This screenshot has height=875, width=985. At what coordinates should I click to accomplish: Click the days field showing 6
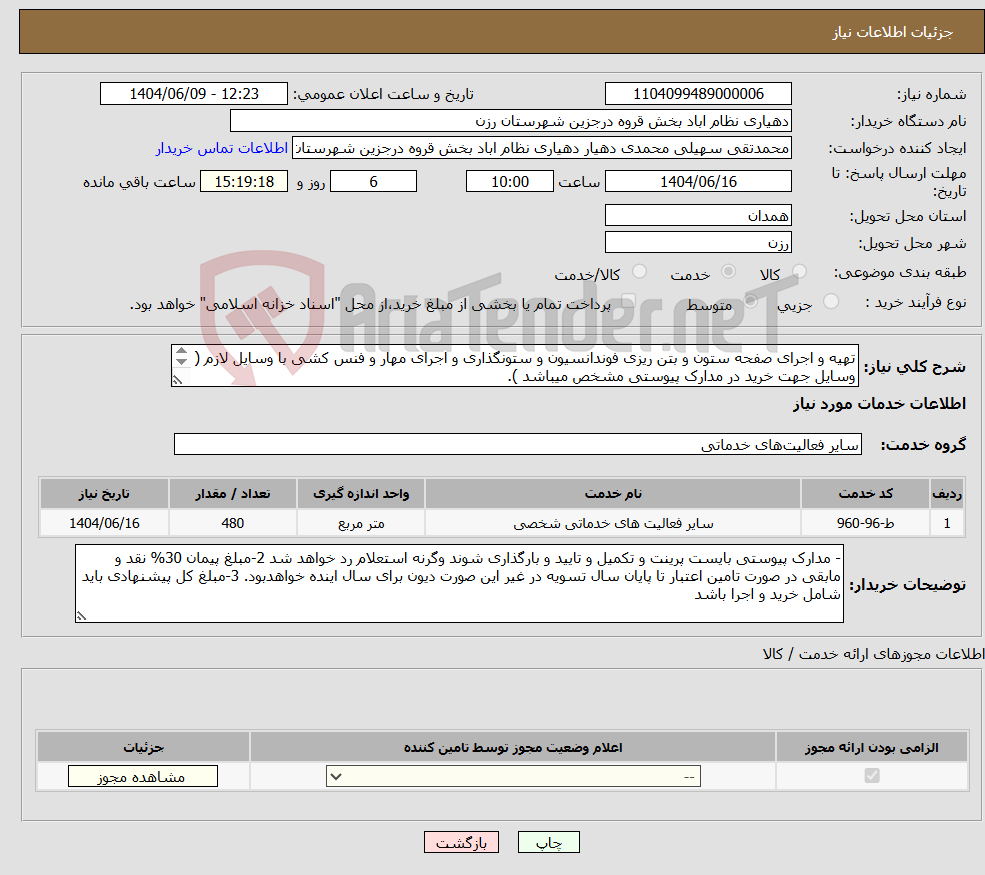coord(373,181)
